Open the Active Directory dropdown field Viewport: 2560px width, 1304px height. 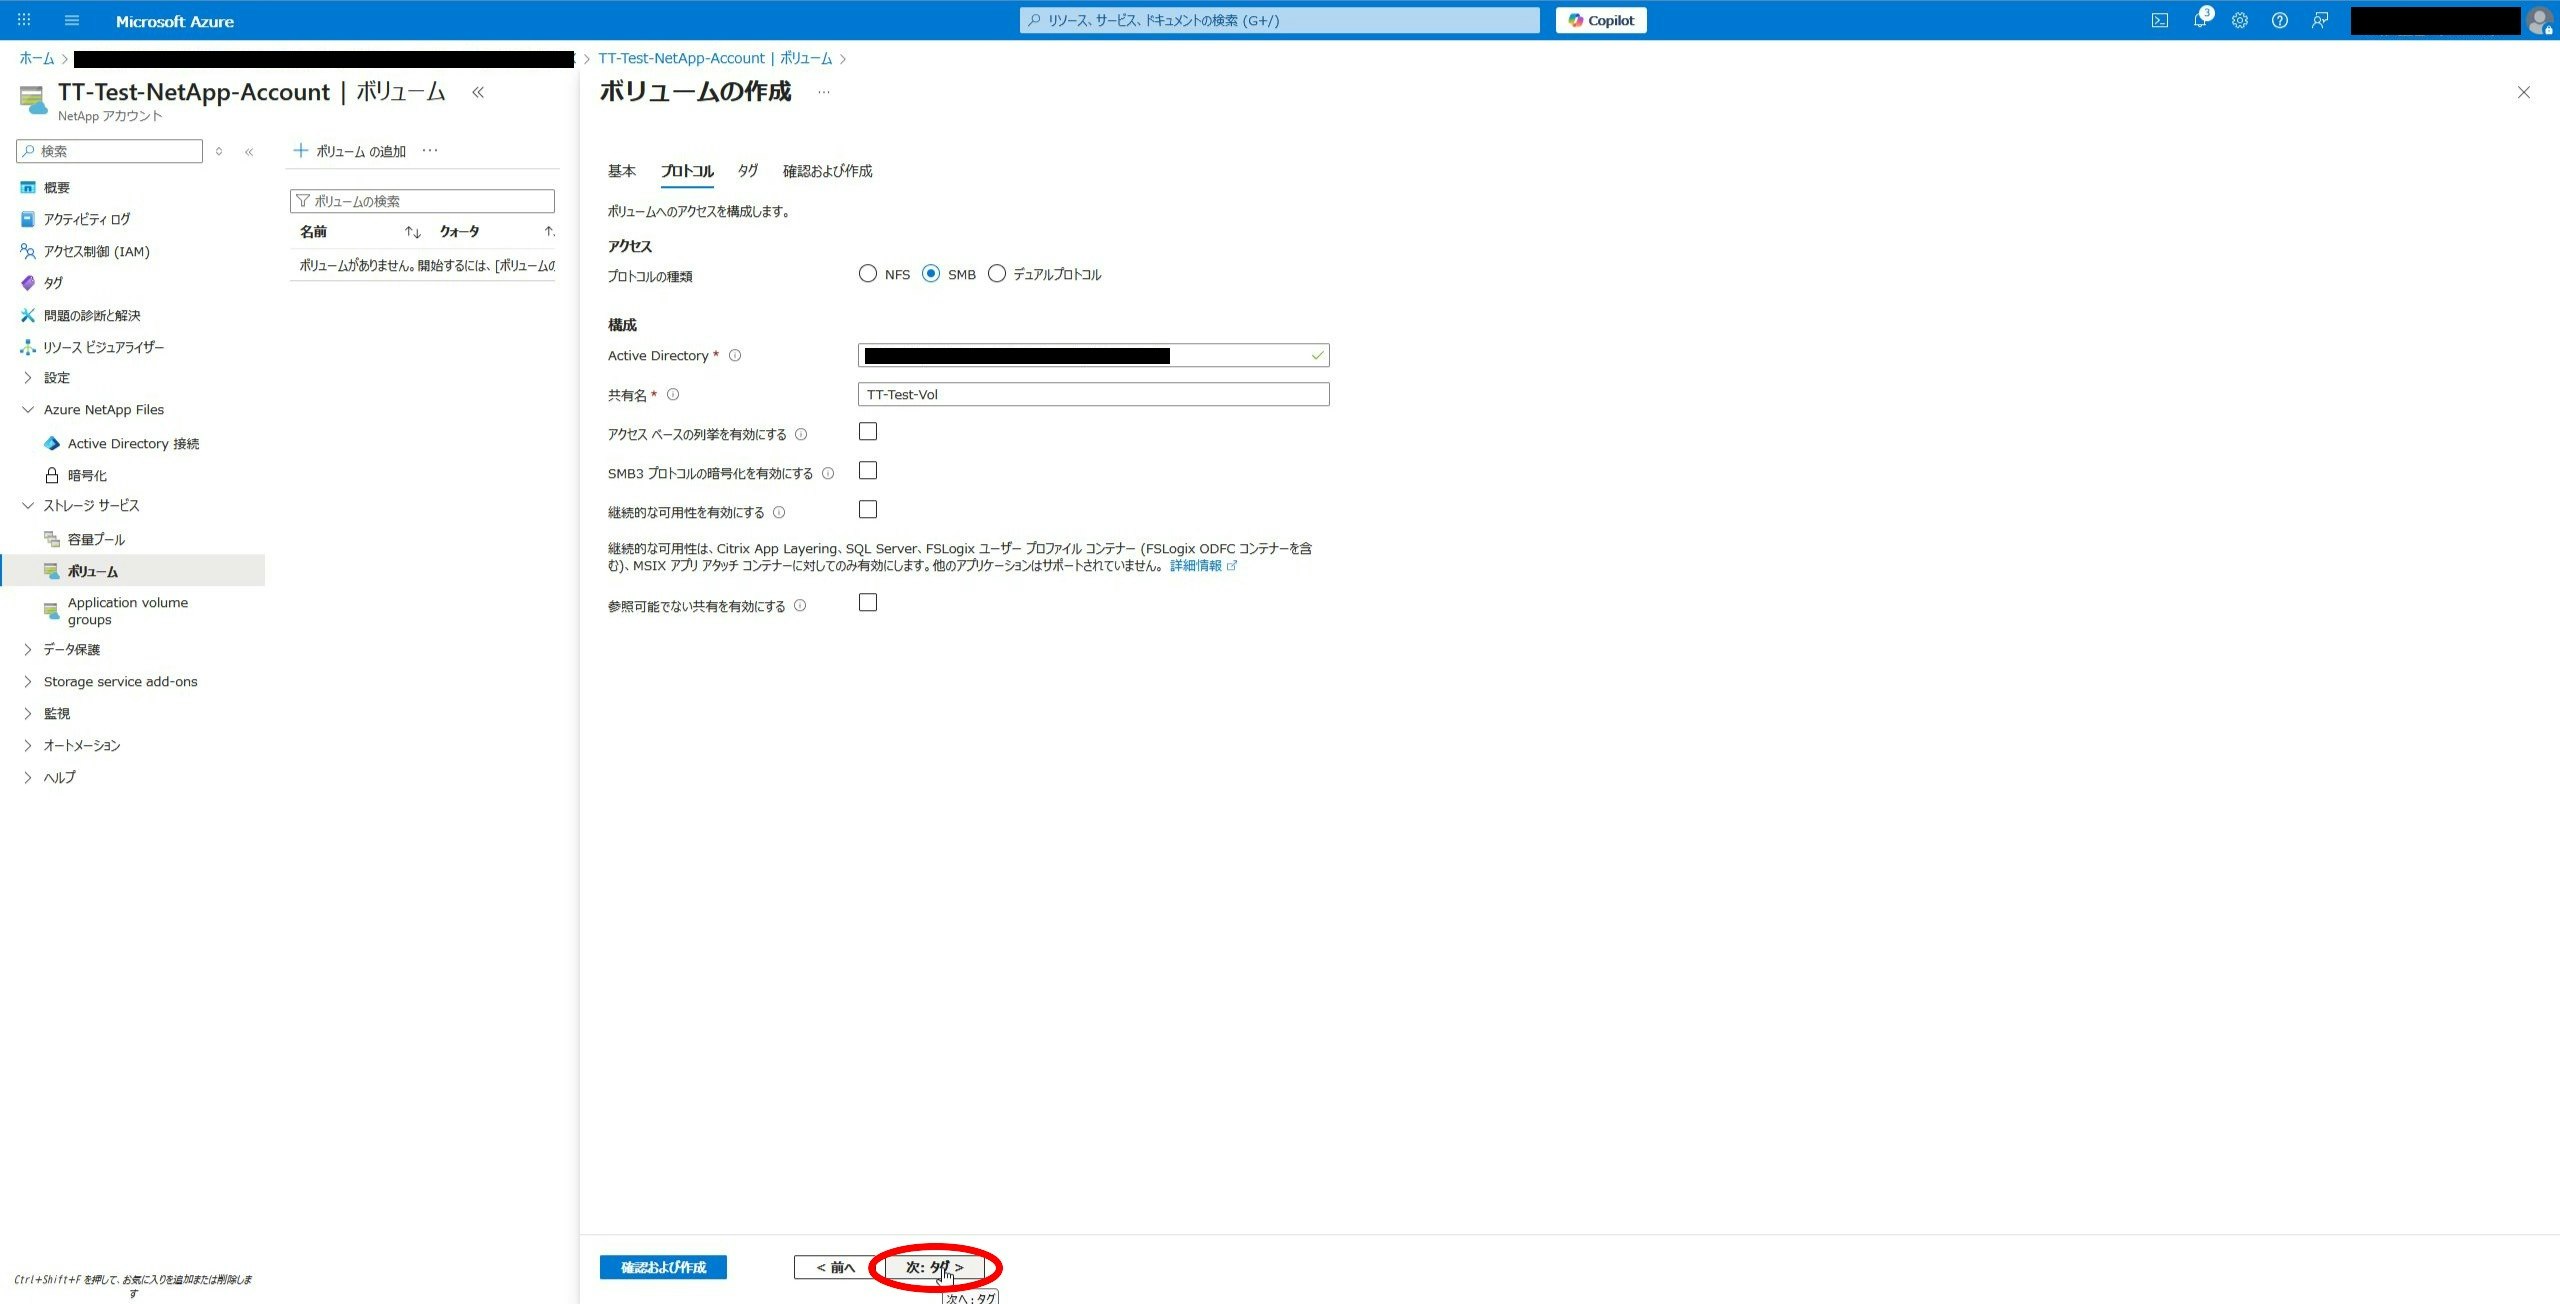[1093, 355]
